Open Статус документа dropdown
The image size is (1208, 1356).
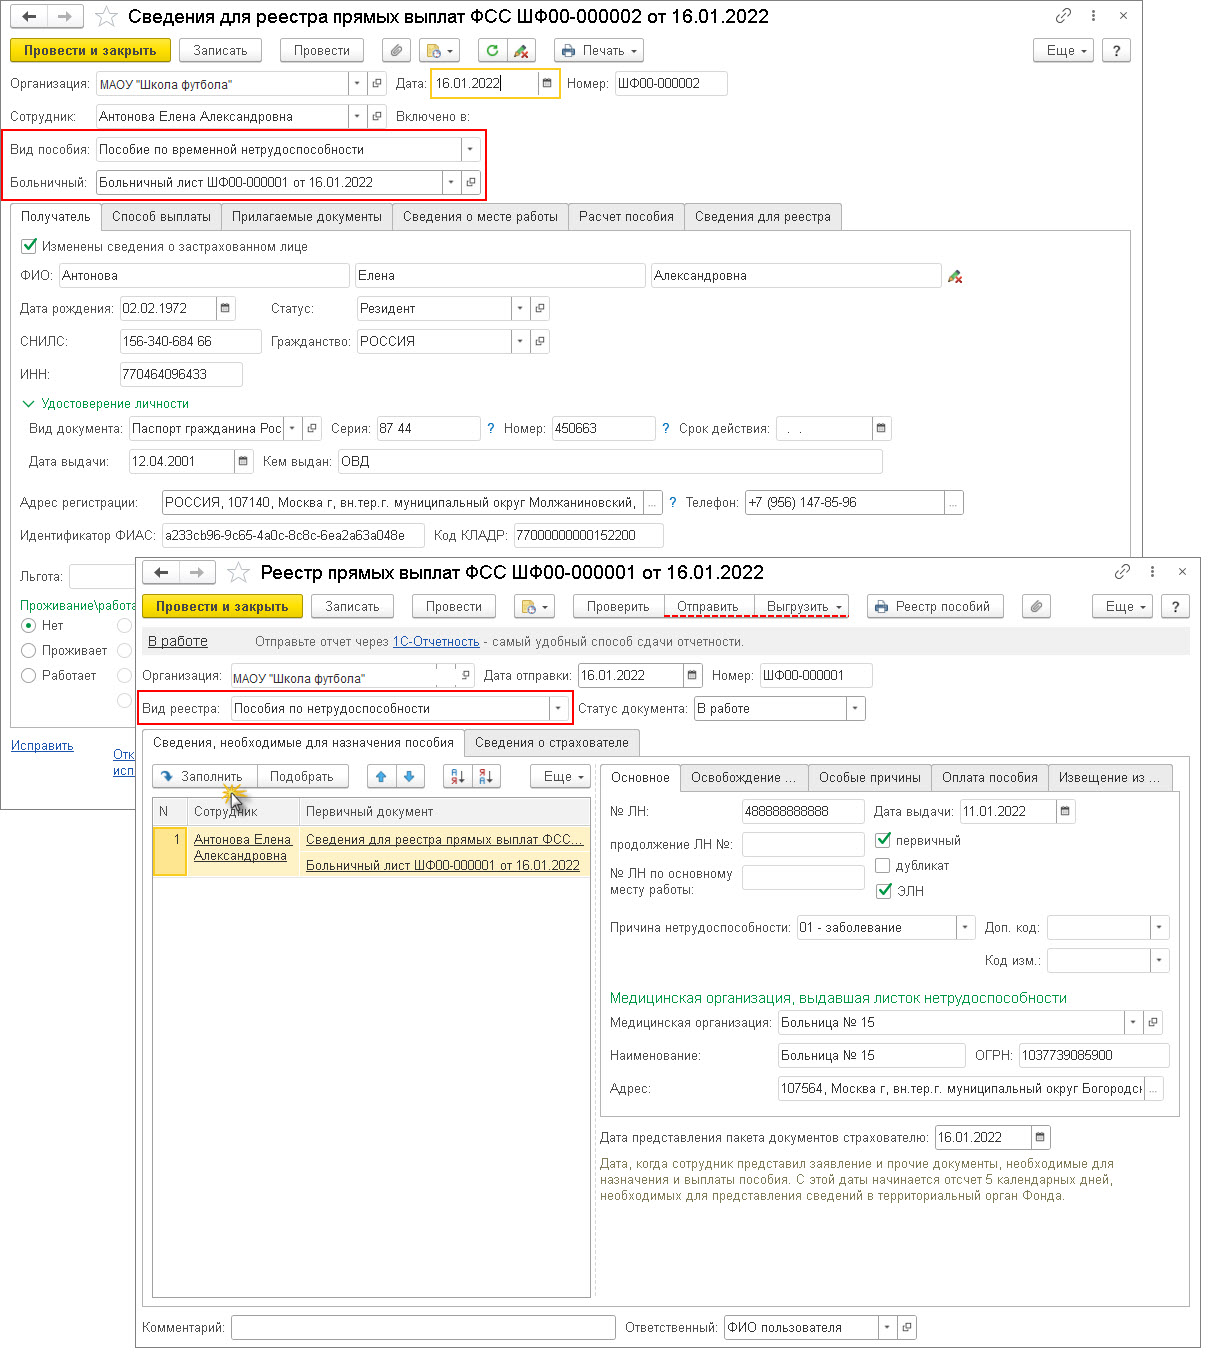coord(855,708)
